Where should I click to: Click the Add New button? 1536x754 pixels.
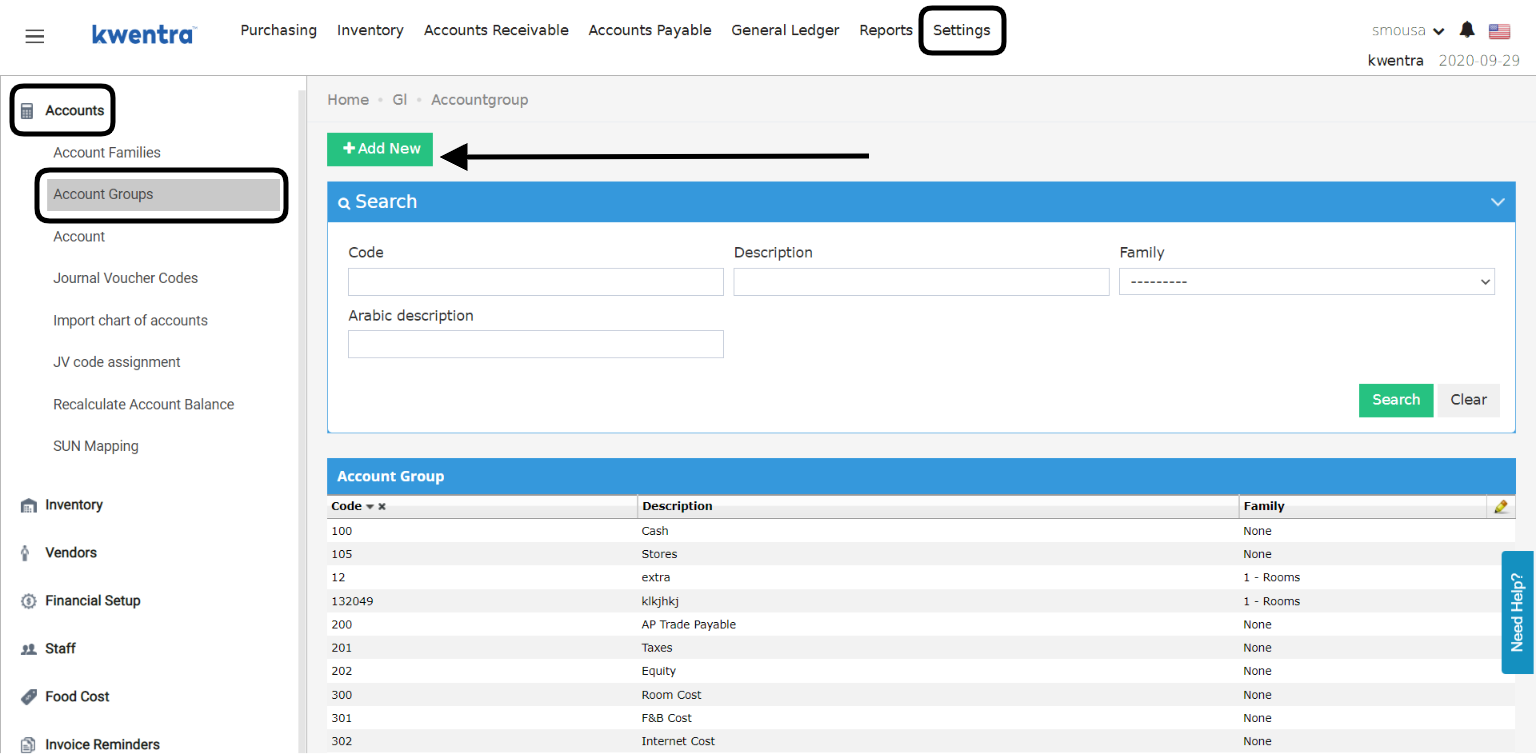click(x=380, y=149)
